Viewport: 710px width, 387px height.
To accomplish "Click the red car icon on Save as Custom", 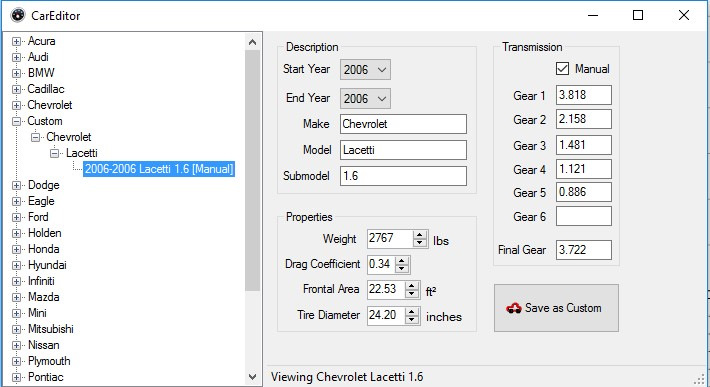I will pos(514,308).
